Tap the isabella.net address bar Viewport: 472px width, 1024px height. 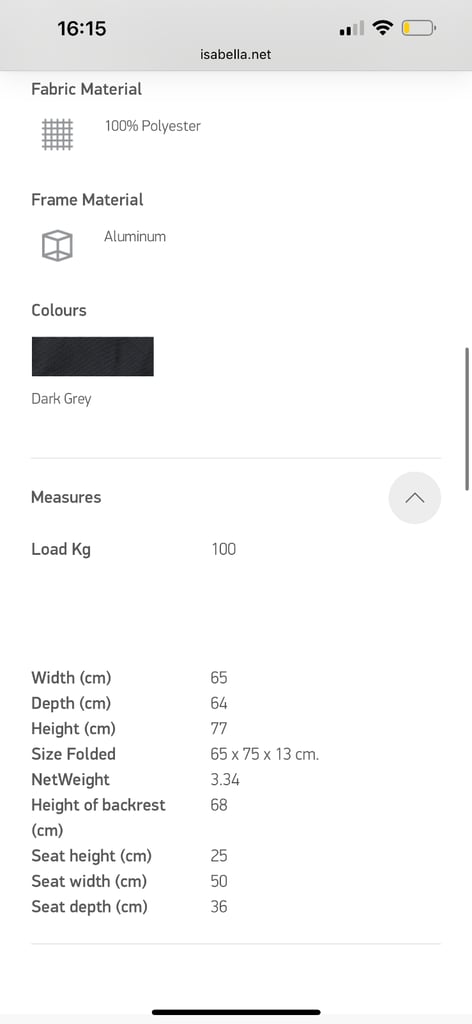236,55
